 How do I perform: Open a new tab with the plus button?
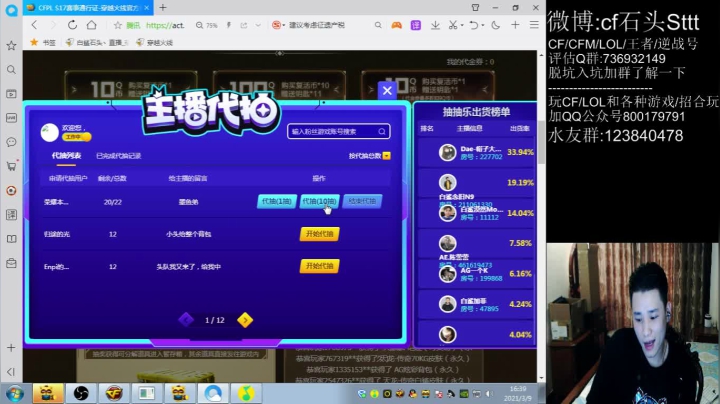(163, 7)
